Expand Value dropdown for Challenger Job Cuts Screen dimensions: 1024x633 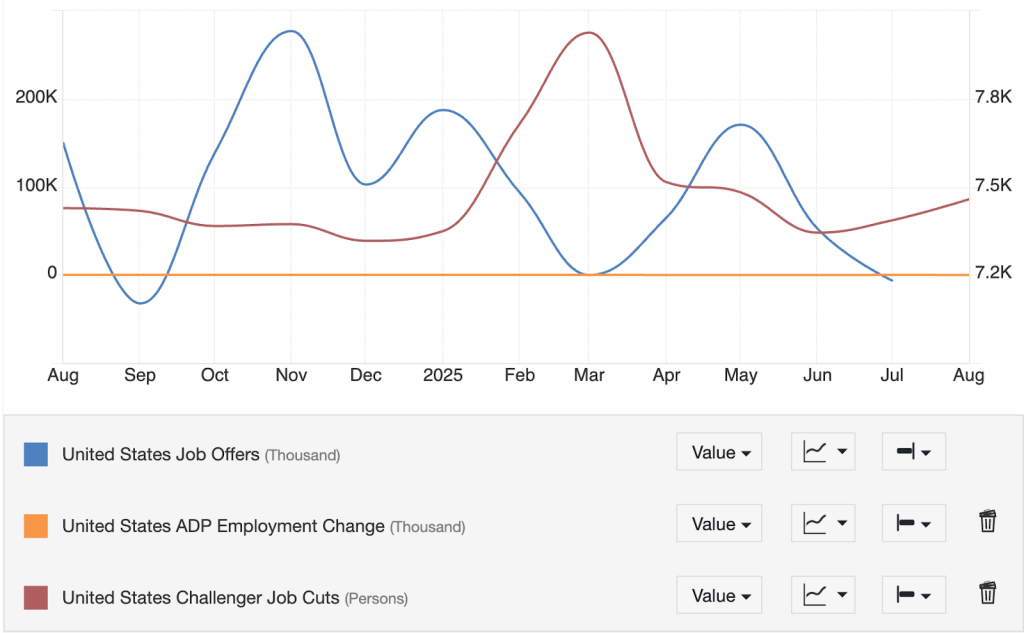[719, 596]
